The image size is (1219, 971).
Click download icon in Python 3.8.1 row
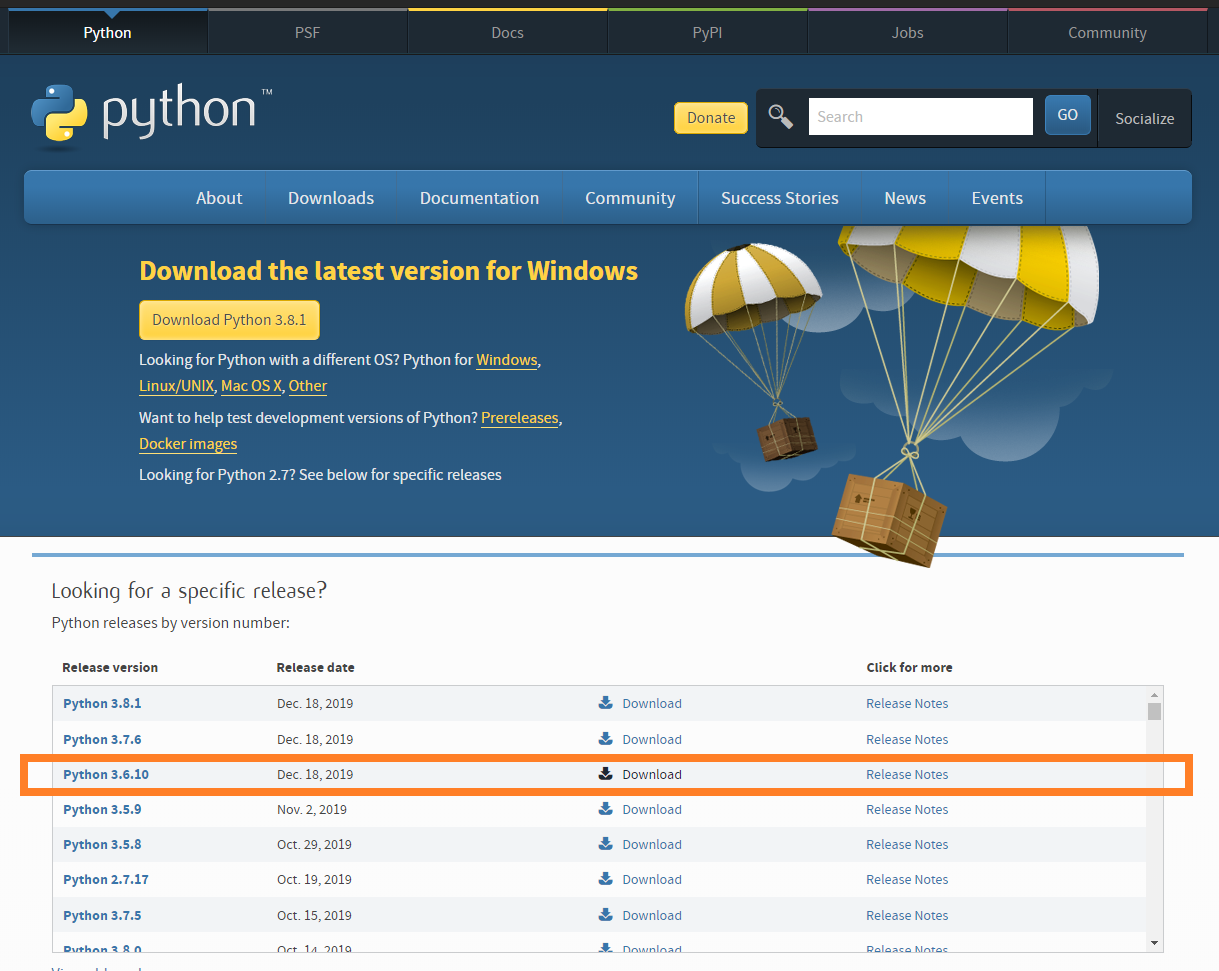[x=606, y=703]
